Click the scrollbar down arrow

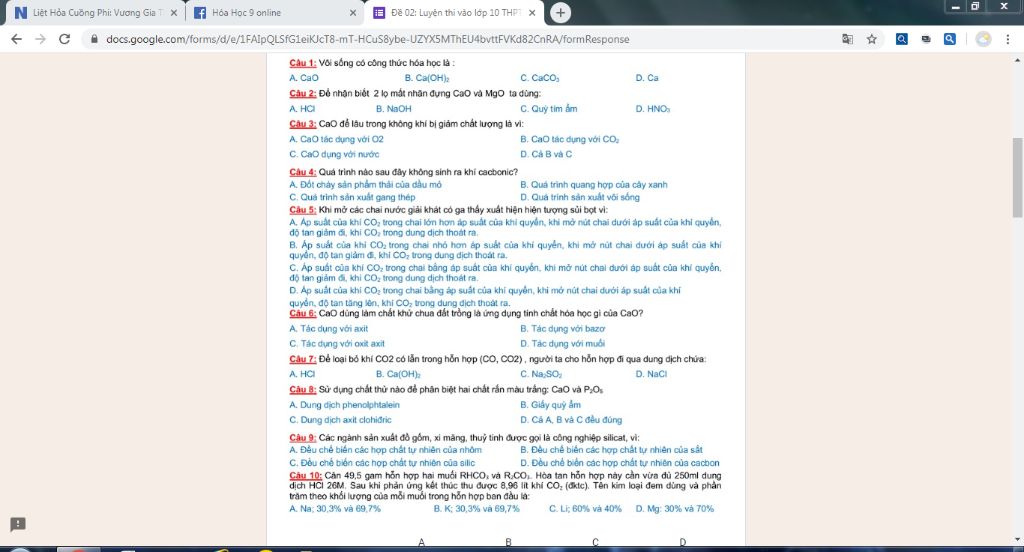pos(1017,540)
